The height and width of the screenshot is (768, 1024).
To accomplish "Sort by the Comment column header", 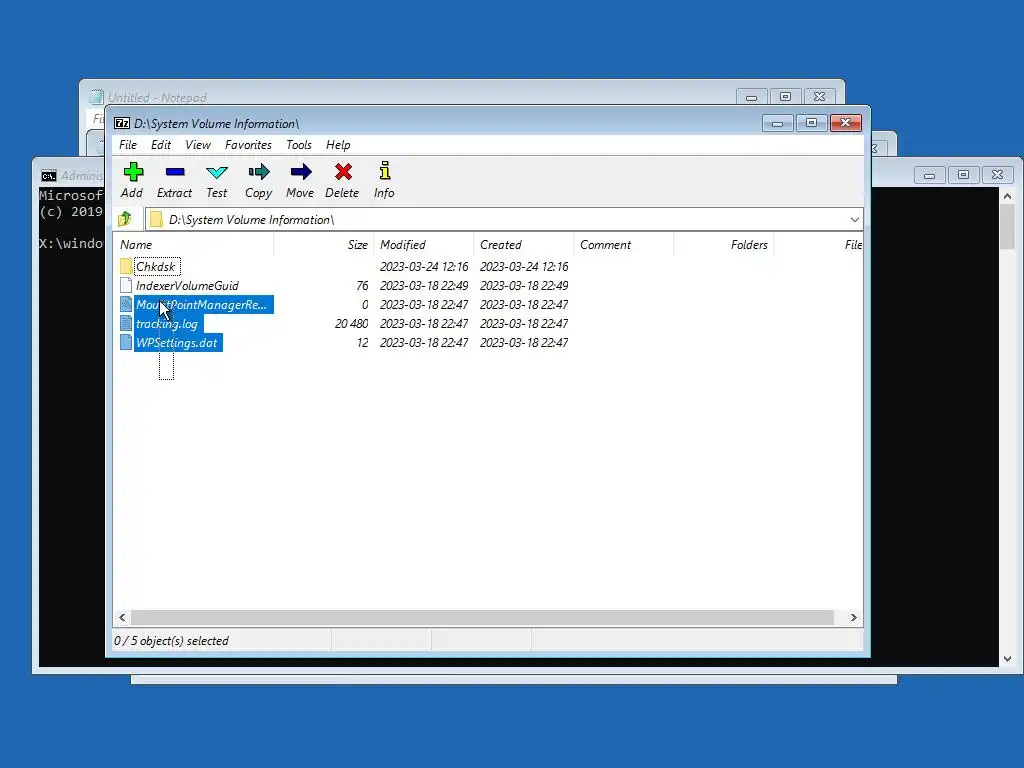I will (623, 245).
